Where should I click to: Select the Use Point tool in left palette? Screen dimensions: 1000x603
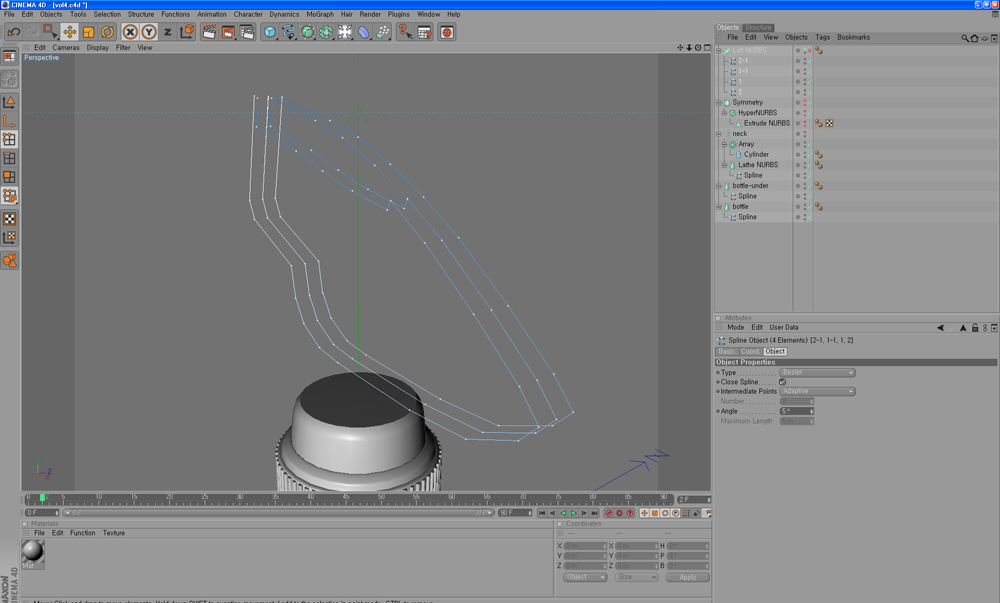pos(10,139)
